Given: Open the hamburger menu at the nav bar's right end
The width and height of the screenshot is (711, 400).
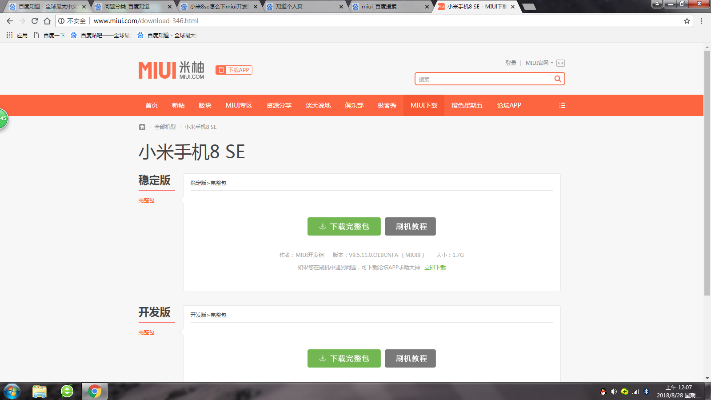Looking at the screenshot, I should pos(562,105).
